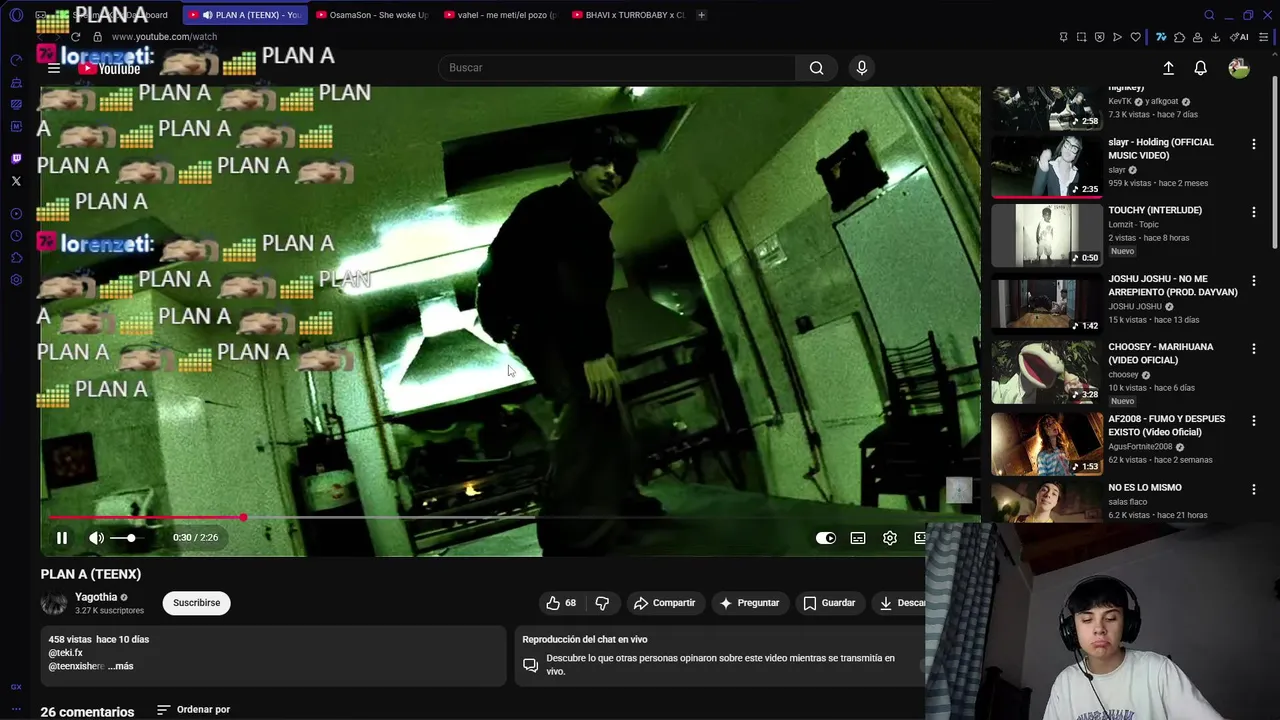Open the sidebar settings gear
This screenshot has height=720, width=1280.
click(x=16, y=280)
